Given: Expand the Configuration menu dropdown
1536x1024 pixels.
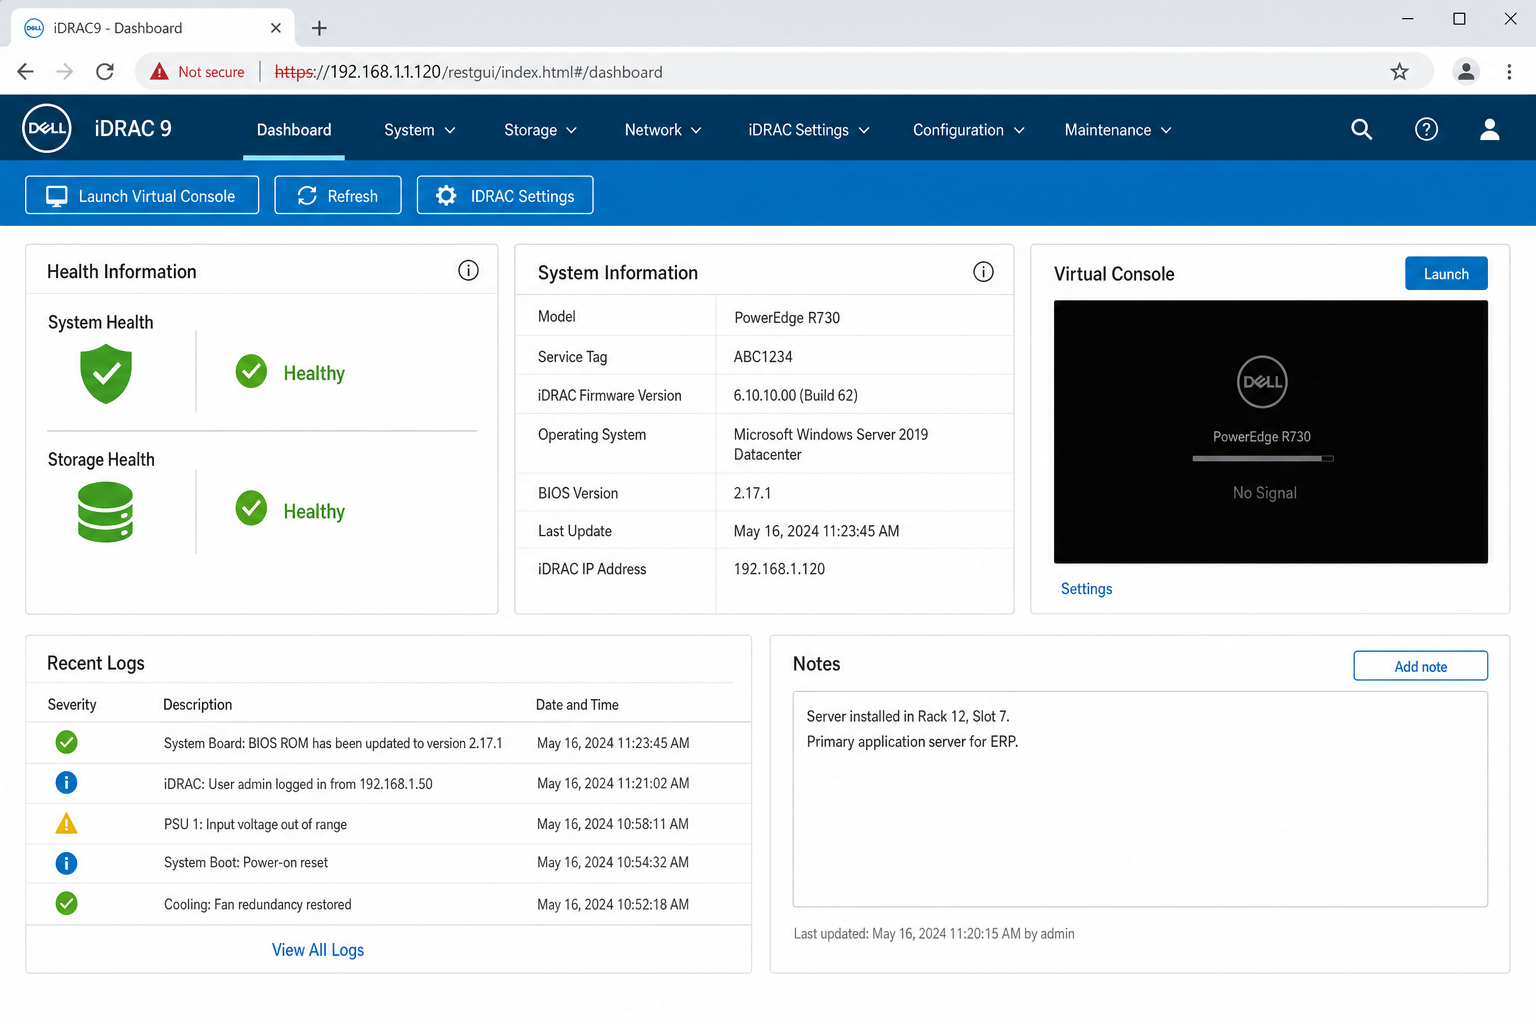Looking at the screenshot, I should pyautogui.click(x=969, y=130).
